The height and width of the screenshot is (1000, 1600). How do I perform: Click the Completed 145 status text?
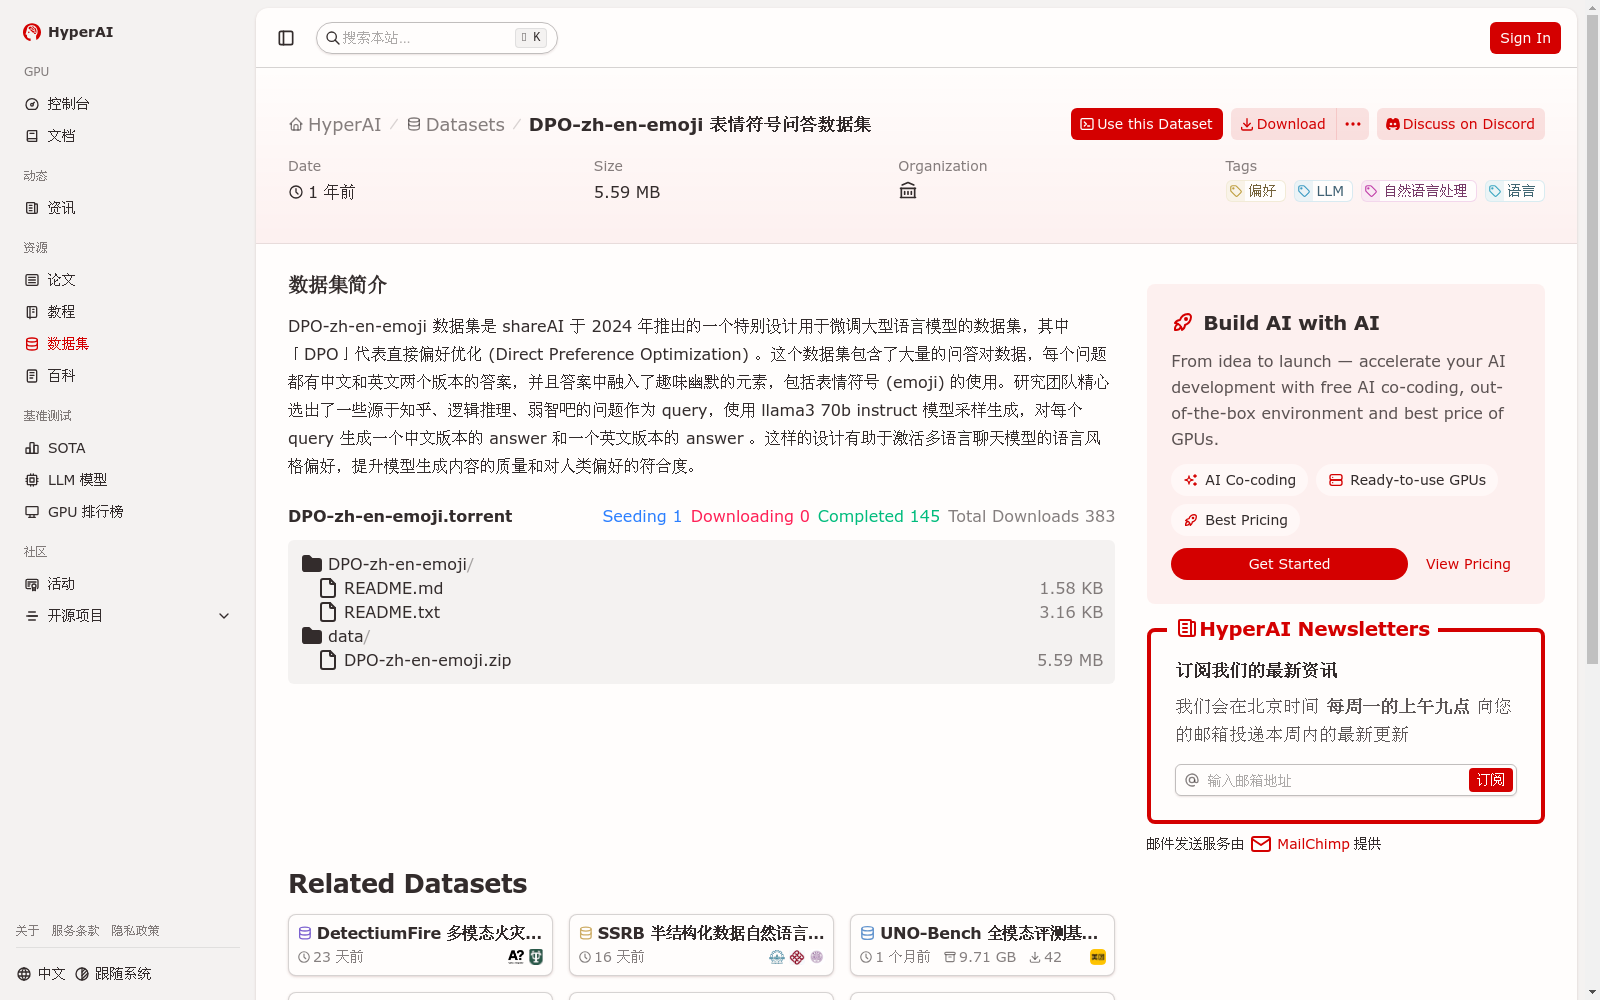point(879,516)
